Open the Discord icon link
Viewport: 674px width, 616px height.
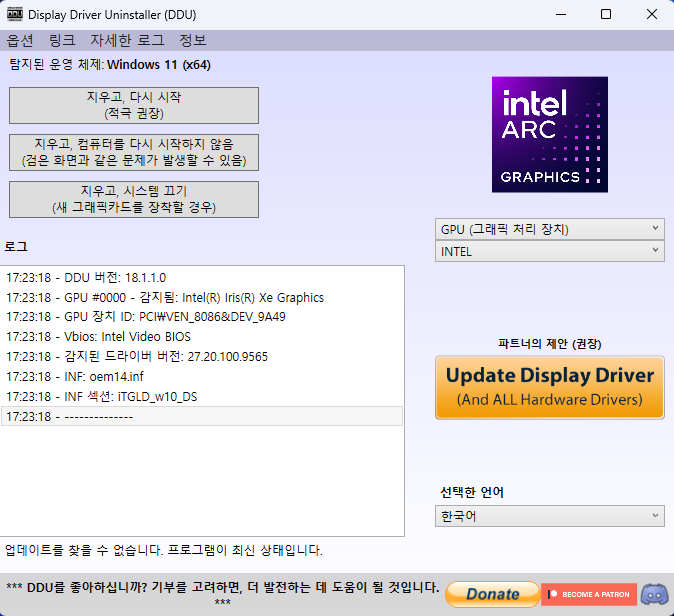point(654,595)
